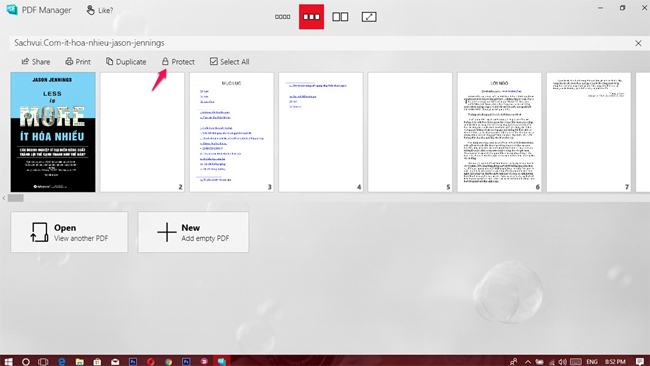The height and width of the screenshot is (366, 650).
Task: Click the horizontal scrollbar thumb
Action: (x=16, y=198)
